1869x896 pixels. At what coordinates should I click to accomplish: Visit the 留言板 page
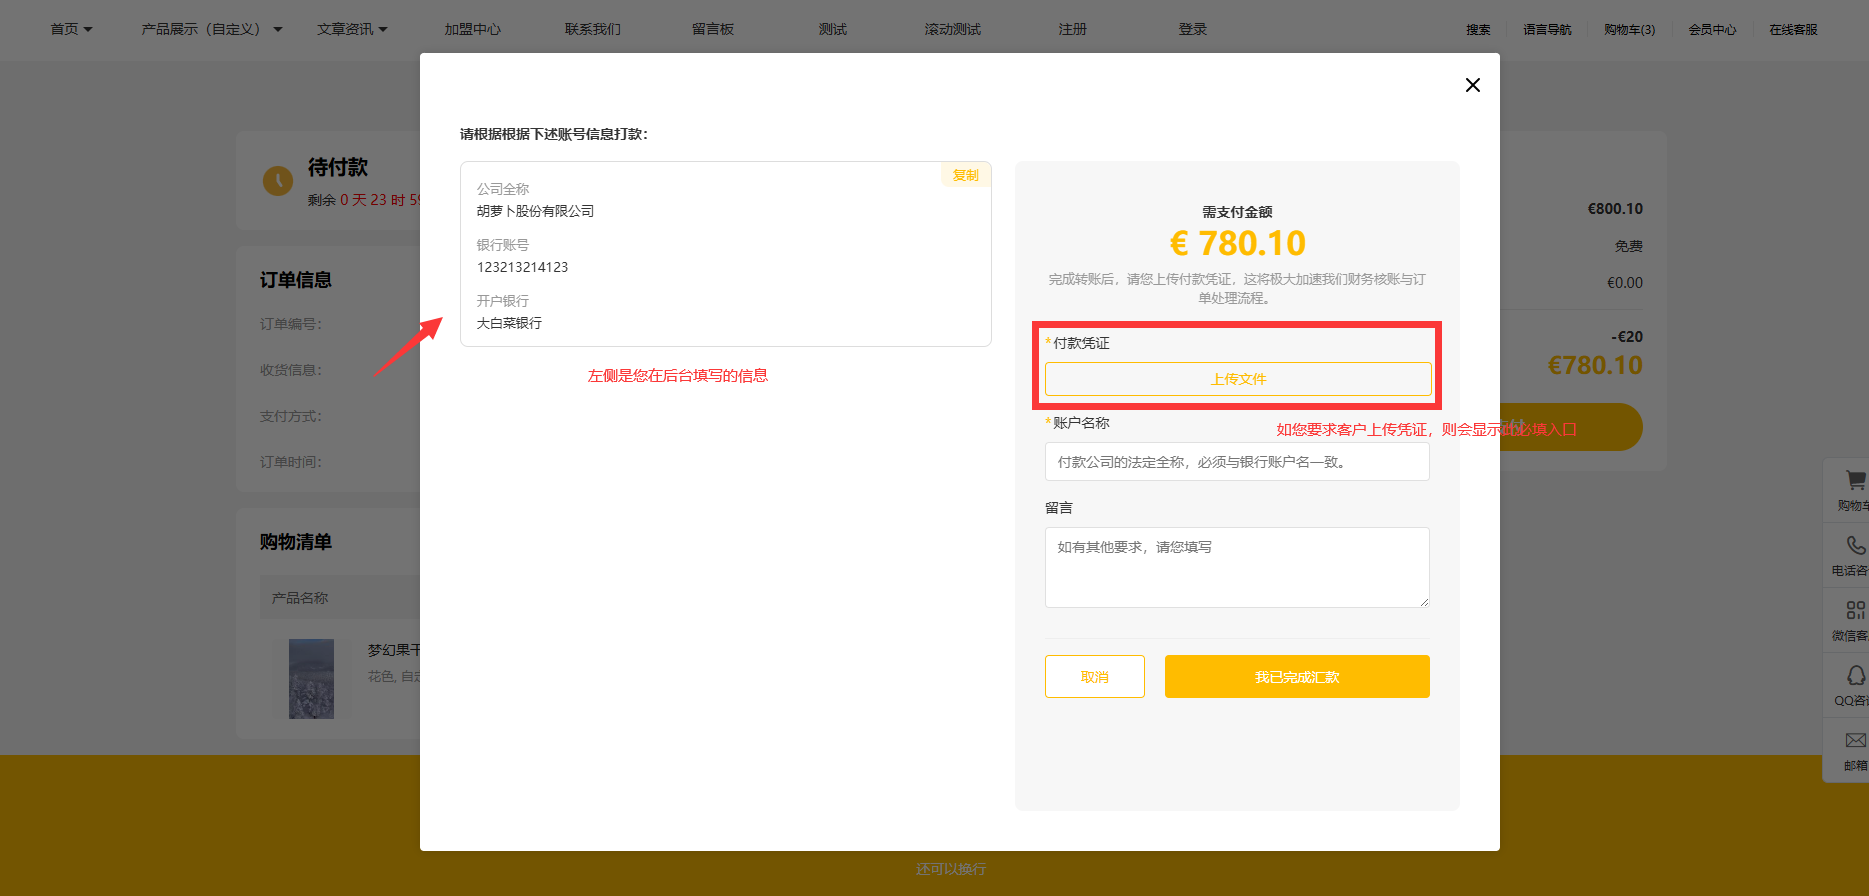(x=713, y=29)
